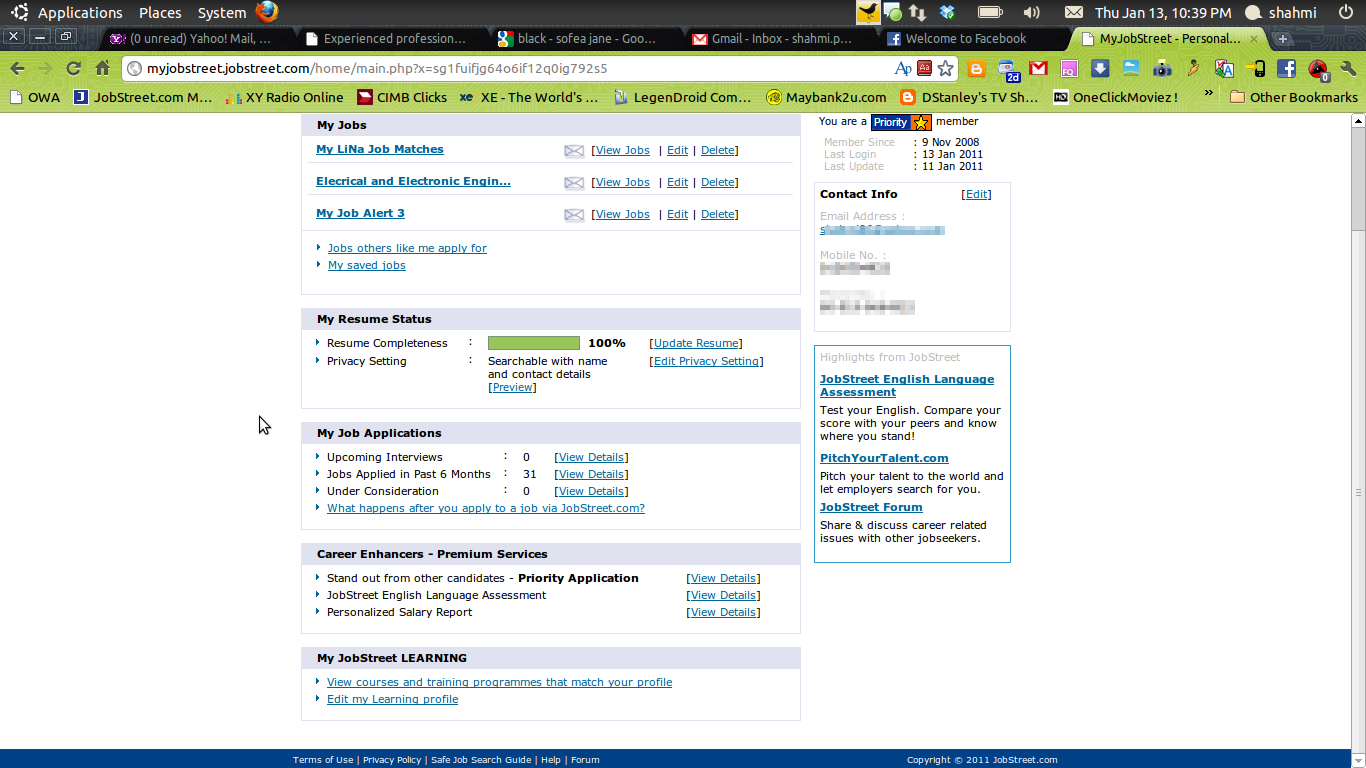Open the shahmi user status menu
1366x768 pixels.
(1282, 13)
